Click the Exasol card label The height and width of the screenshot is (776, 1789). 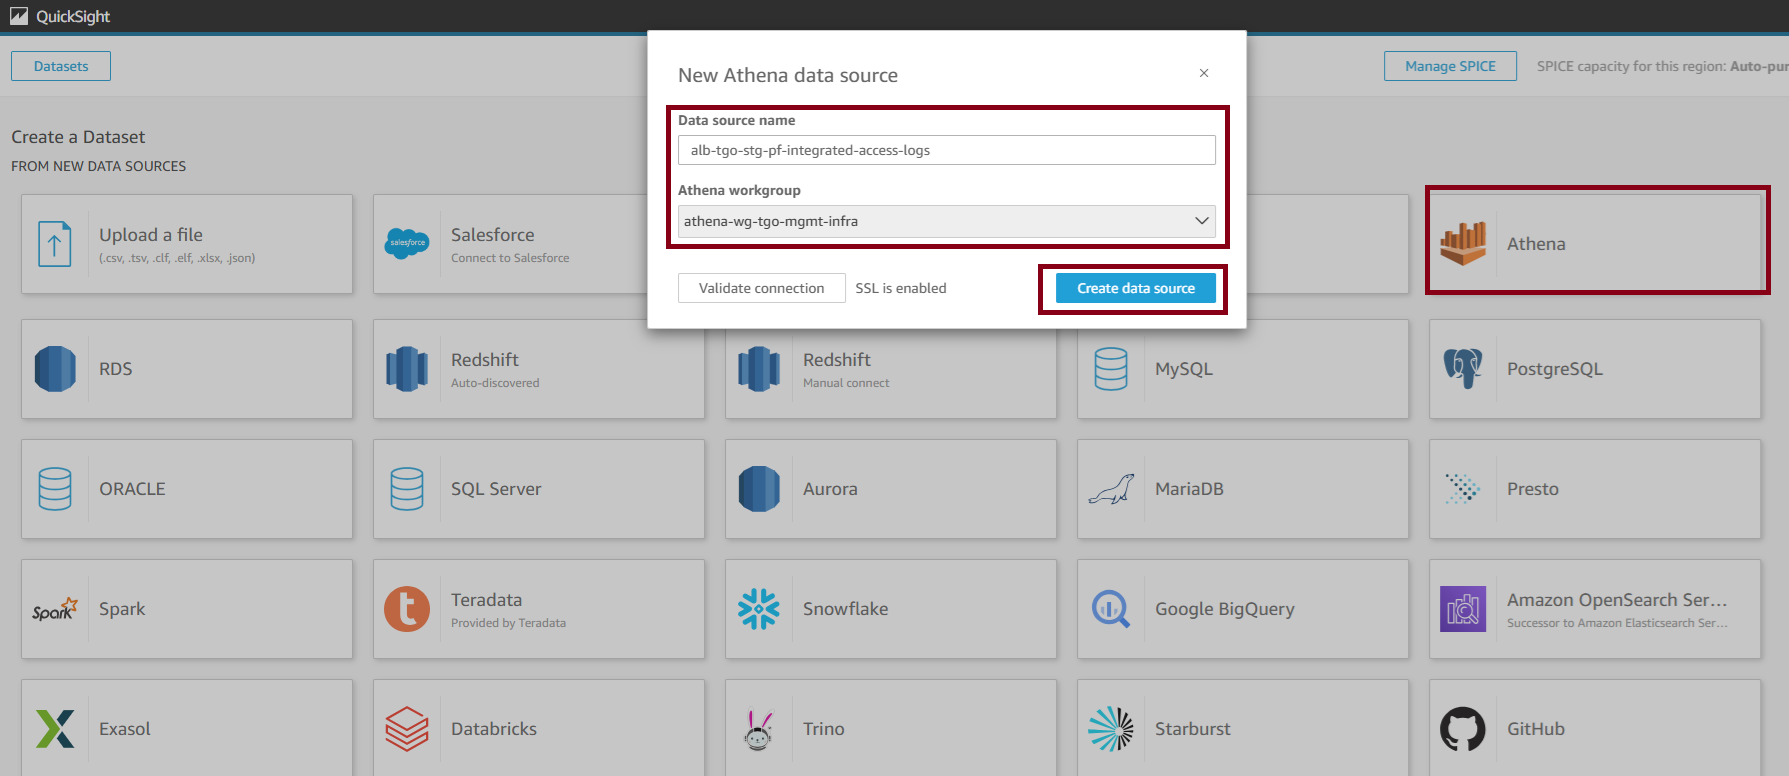(125, 729)
